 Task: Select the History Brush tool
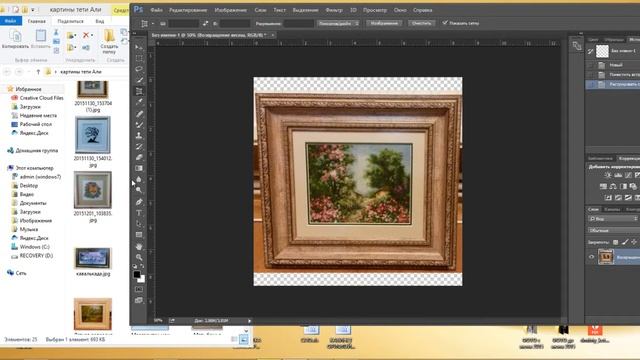[x=139, y=147]
